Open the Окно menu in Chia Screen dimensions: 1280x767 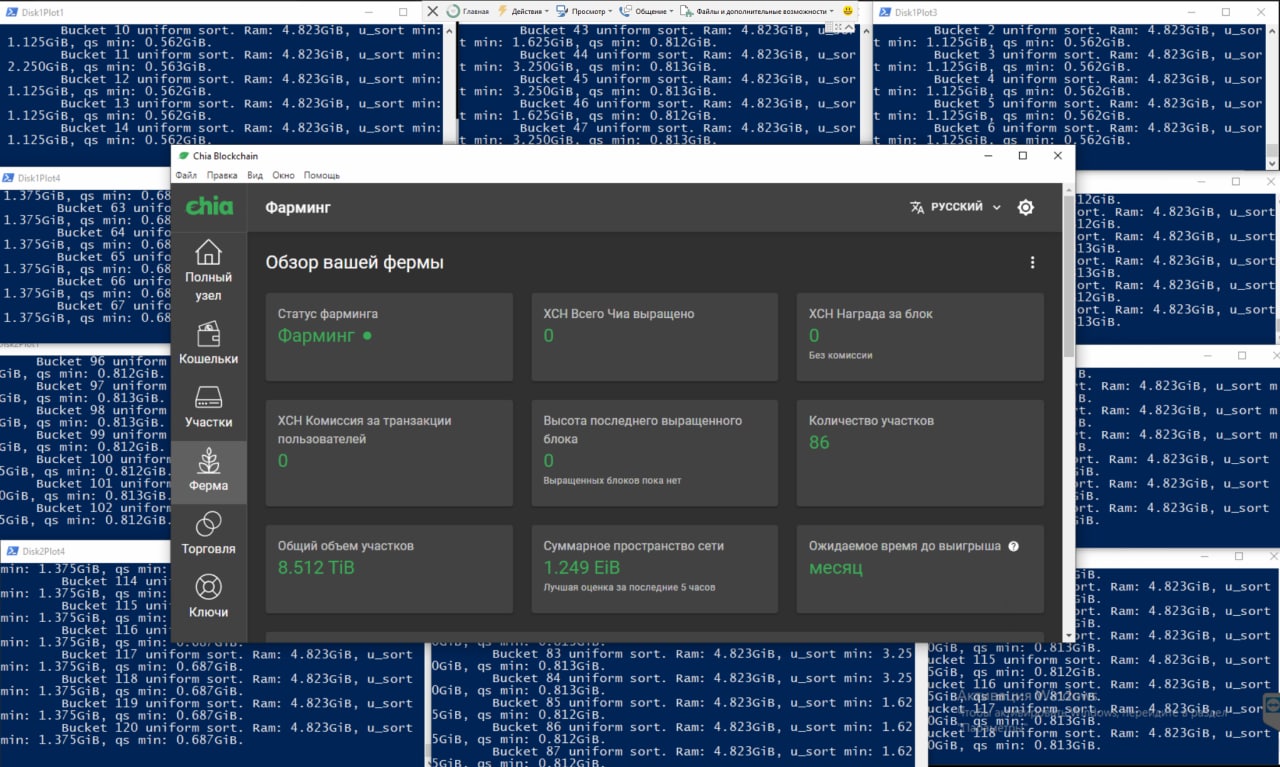283,175
